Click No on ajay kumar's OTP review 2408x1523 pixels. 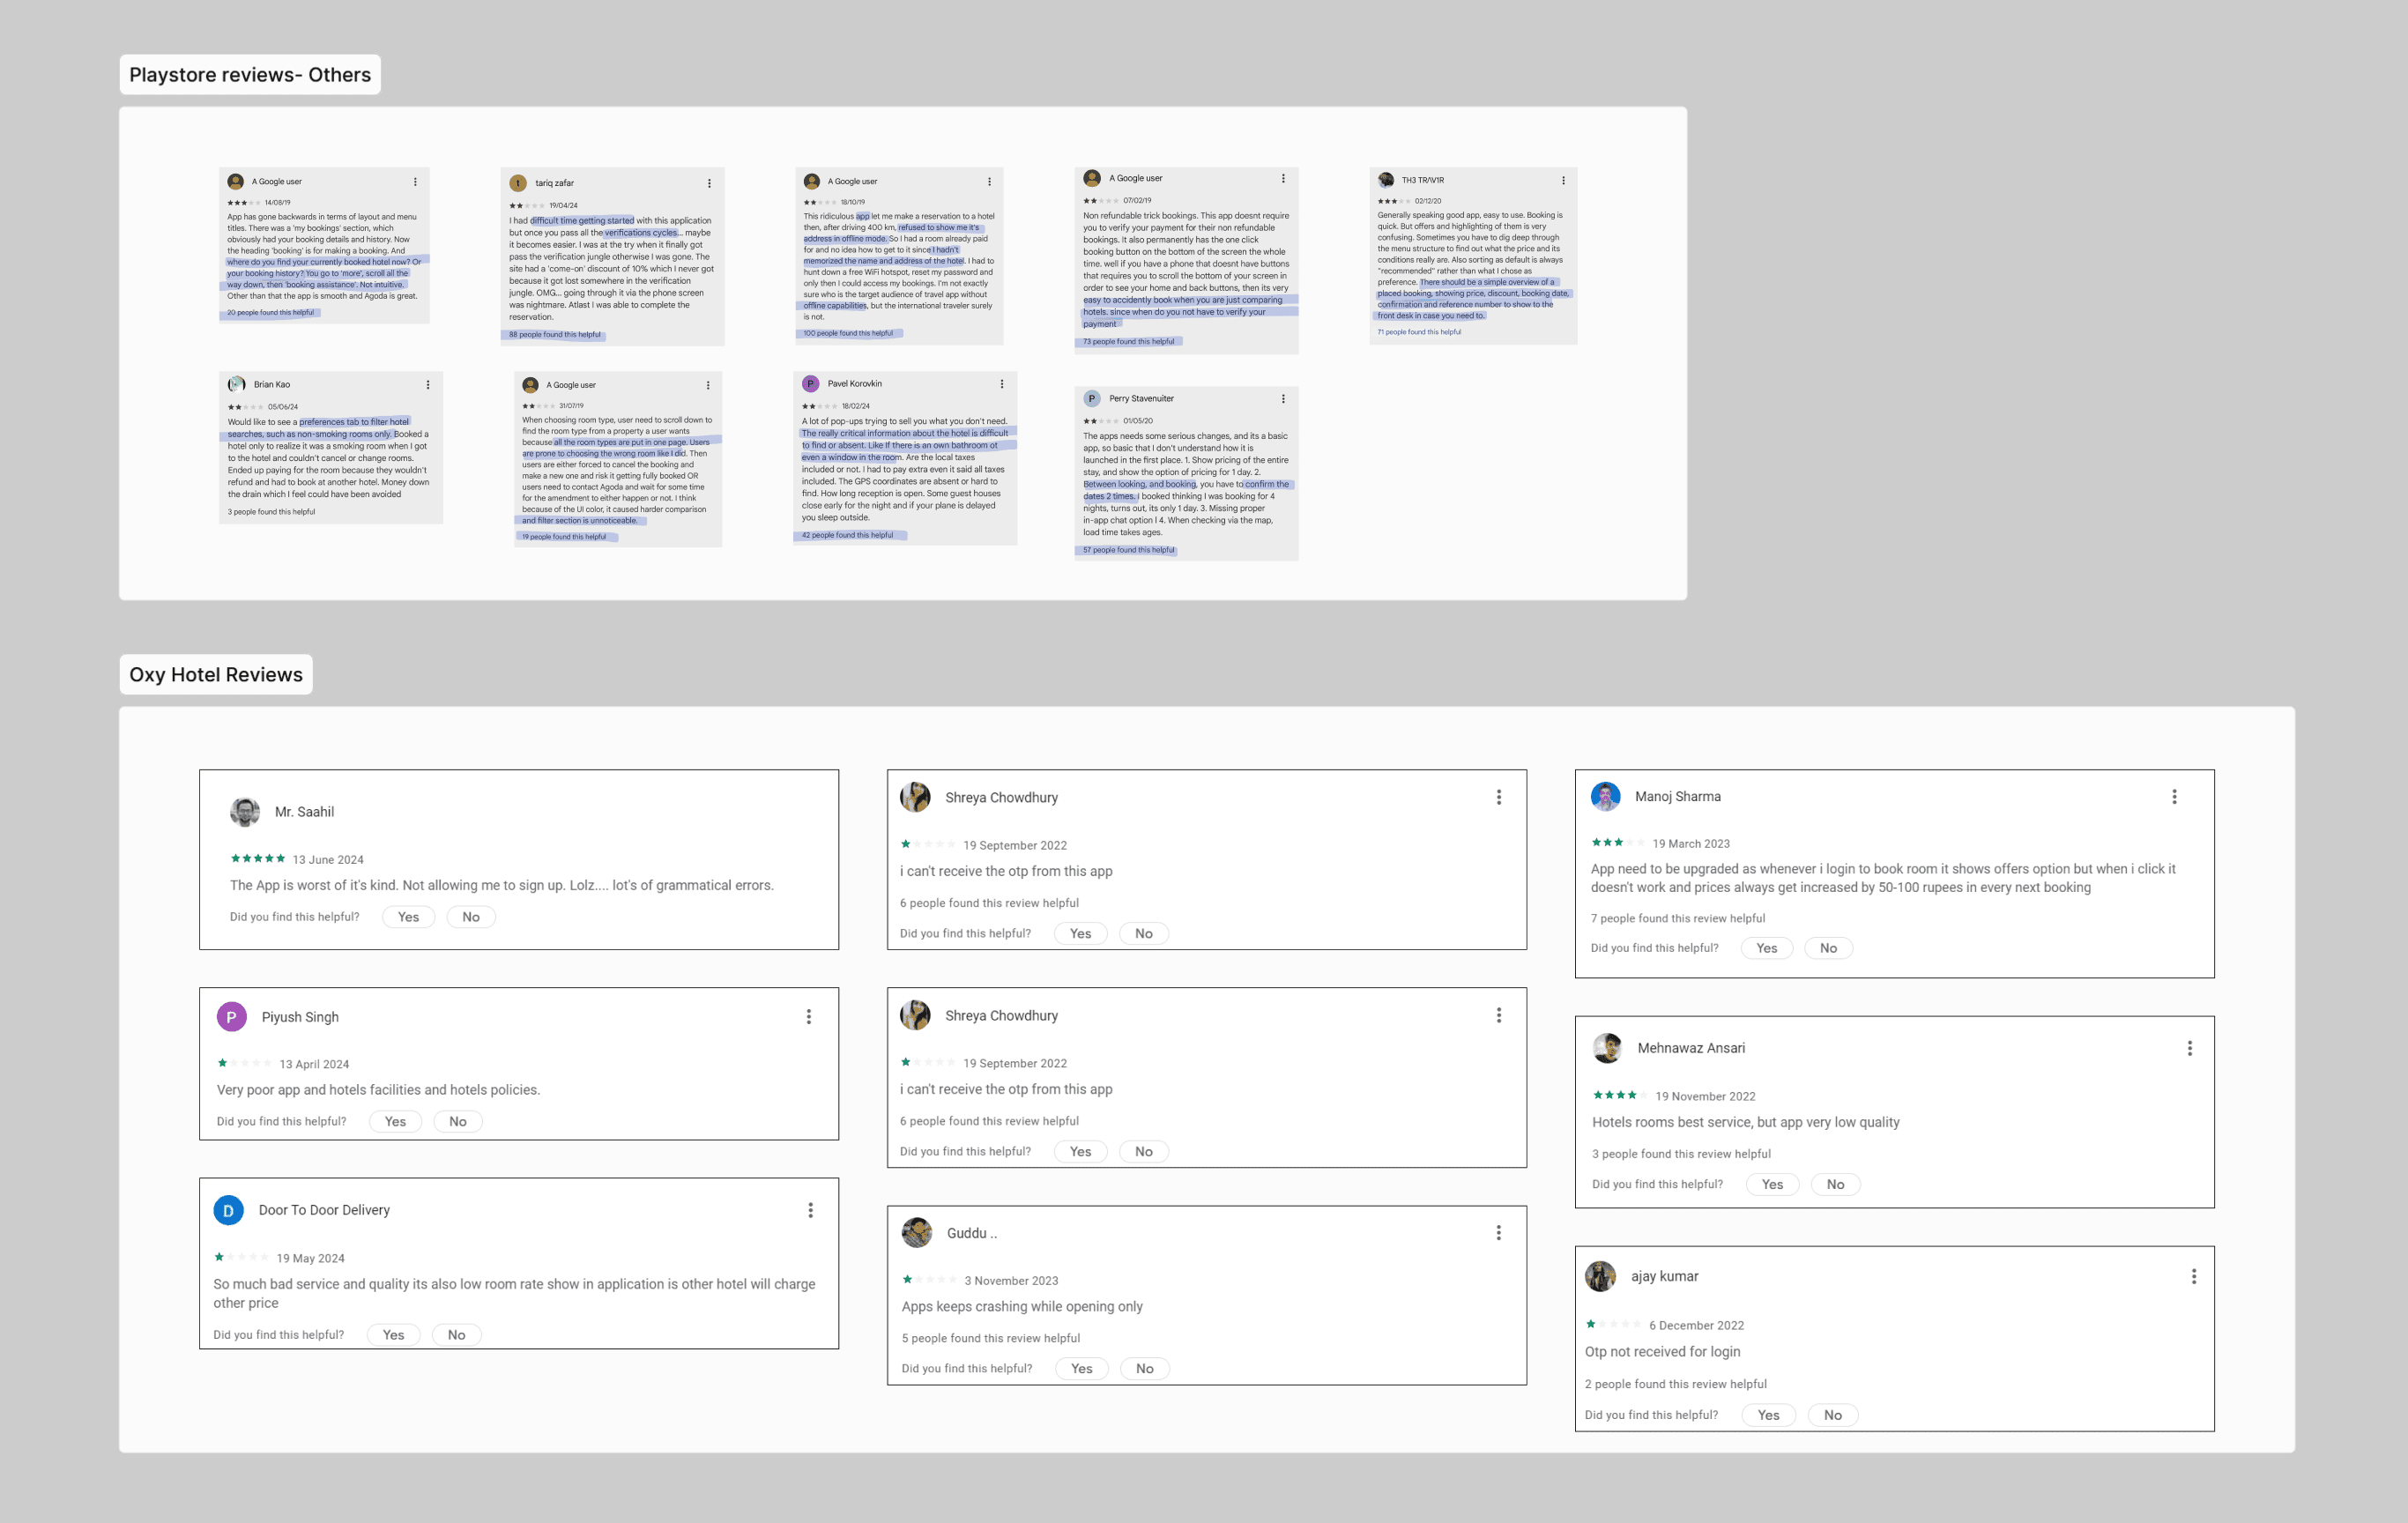point(1832,1415)
